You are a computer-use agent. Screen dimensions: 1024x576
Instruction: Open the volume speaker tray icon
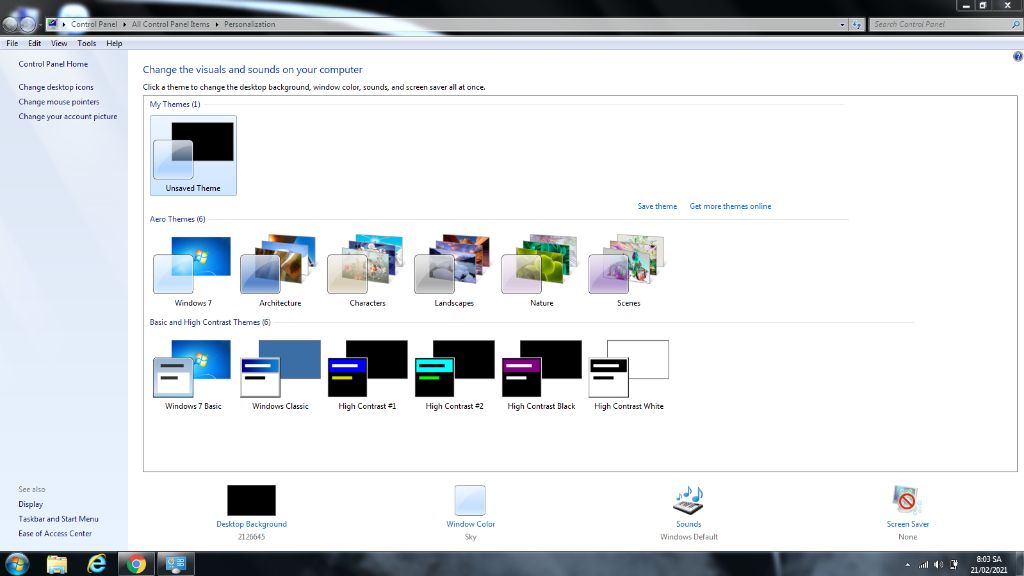(x=938, y=565)
